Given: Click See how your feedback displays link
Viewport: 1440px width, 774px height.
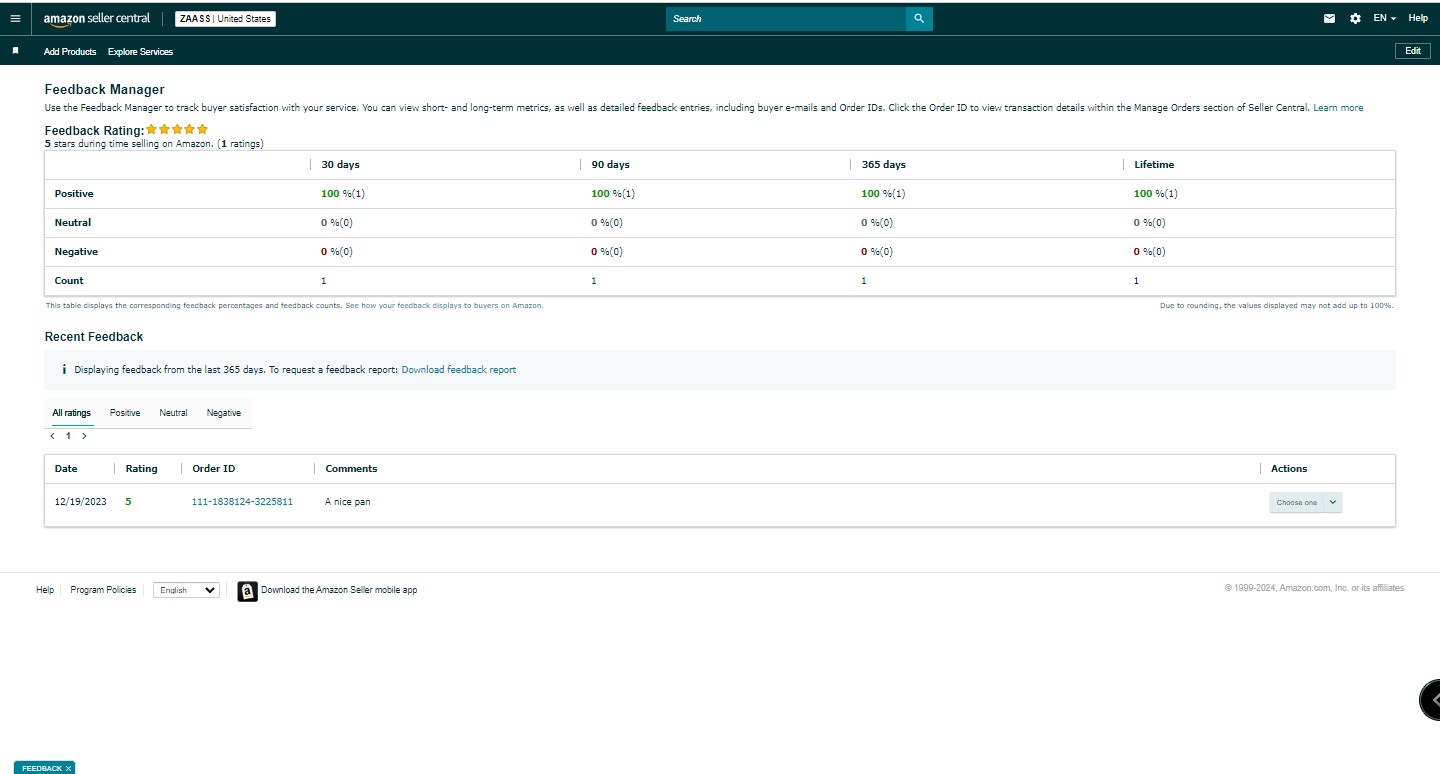Looking at the screenshot, I should point(444,306).
